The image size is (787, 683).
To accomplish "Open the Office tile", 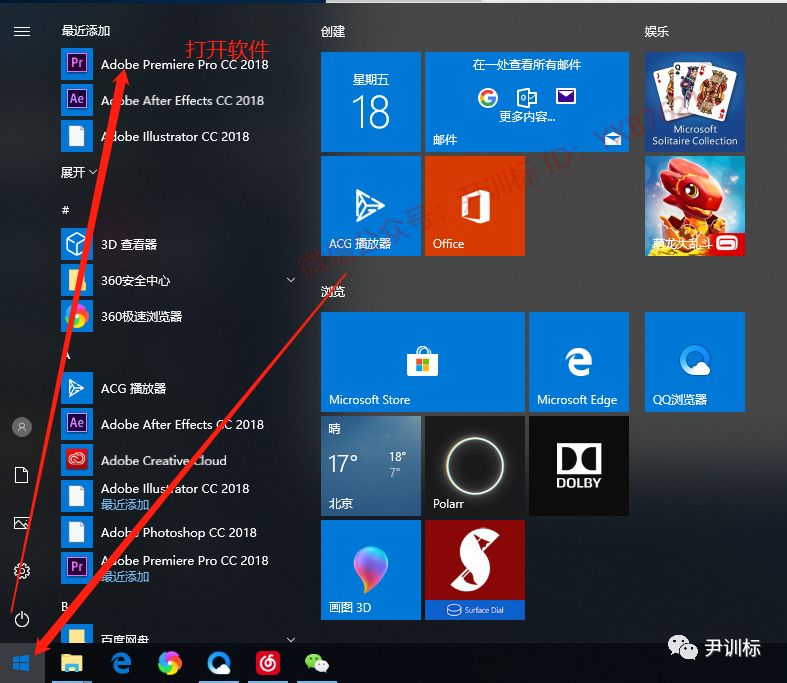I will click(475, 206).
